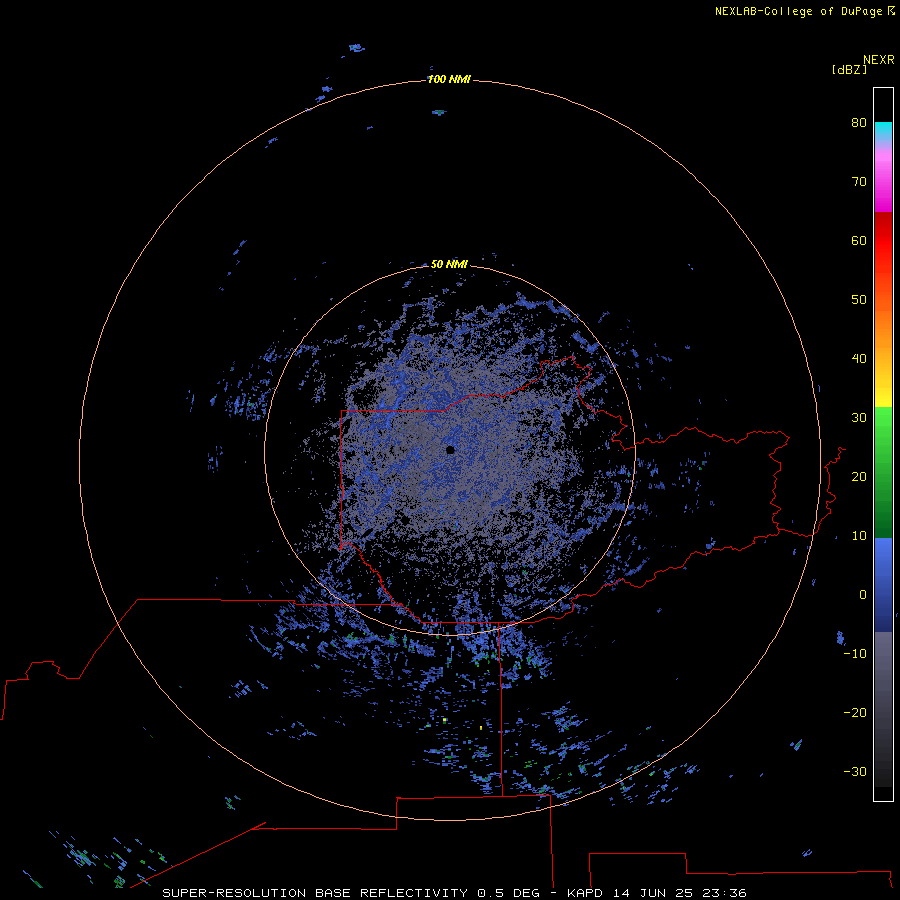This screenshot has height=900, width=900.
Task: Click the 50 NMI range ring label
Action: coord(449,264)
